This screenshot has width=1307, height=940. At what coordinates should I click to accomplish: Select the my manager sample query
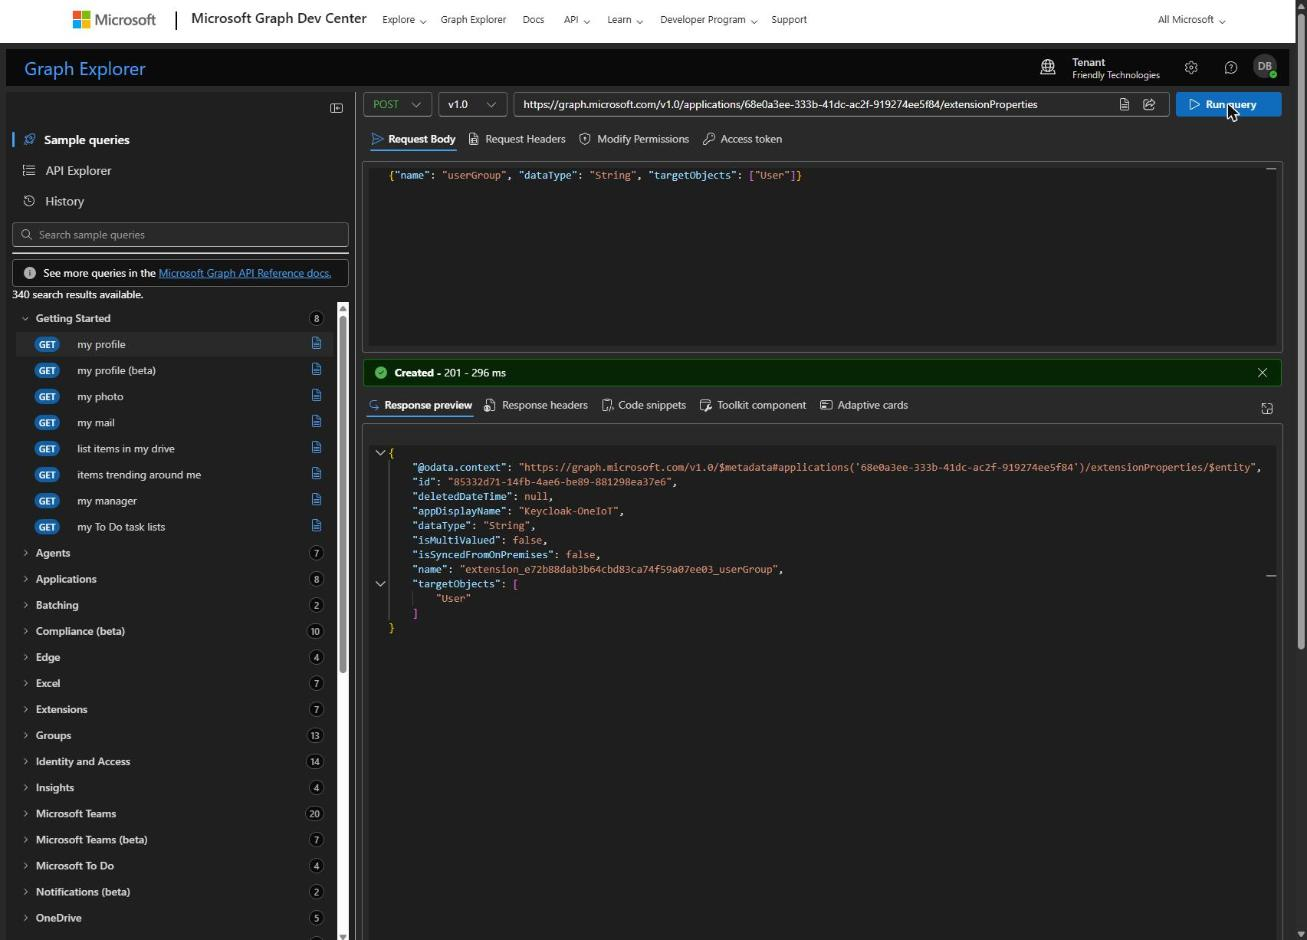point(176,500)
